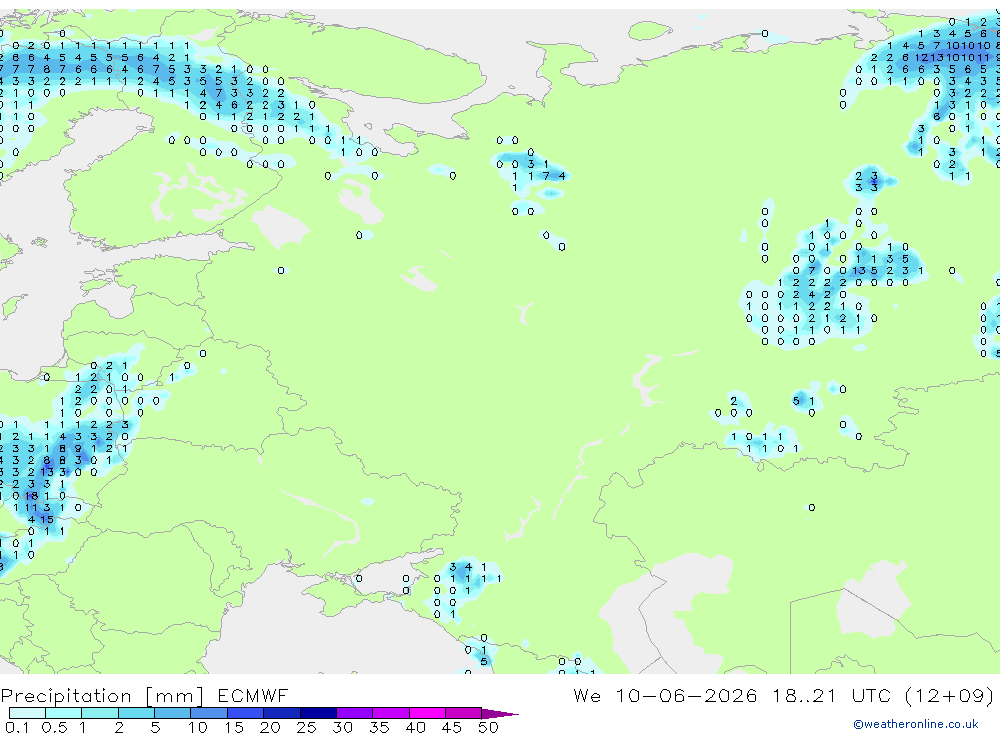Click the legend label '0.5'

pyautogui.click(x=54, y=727)
